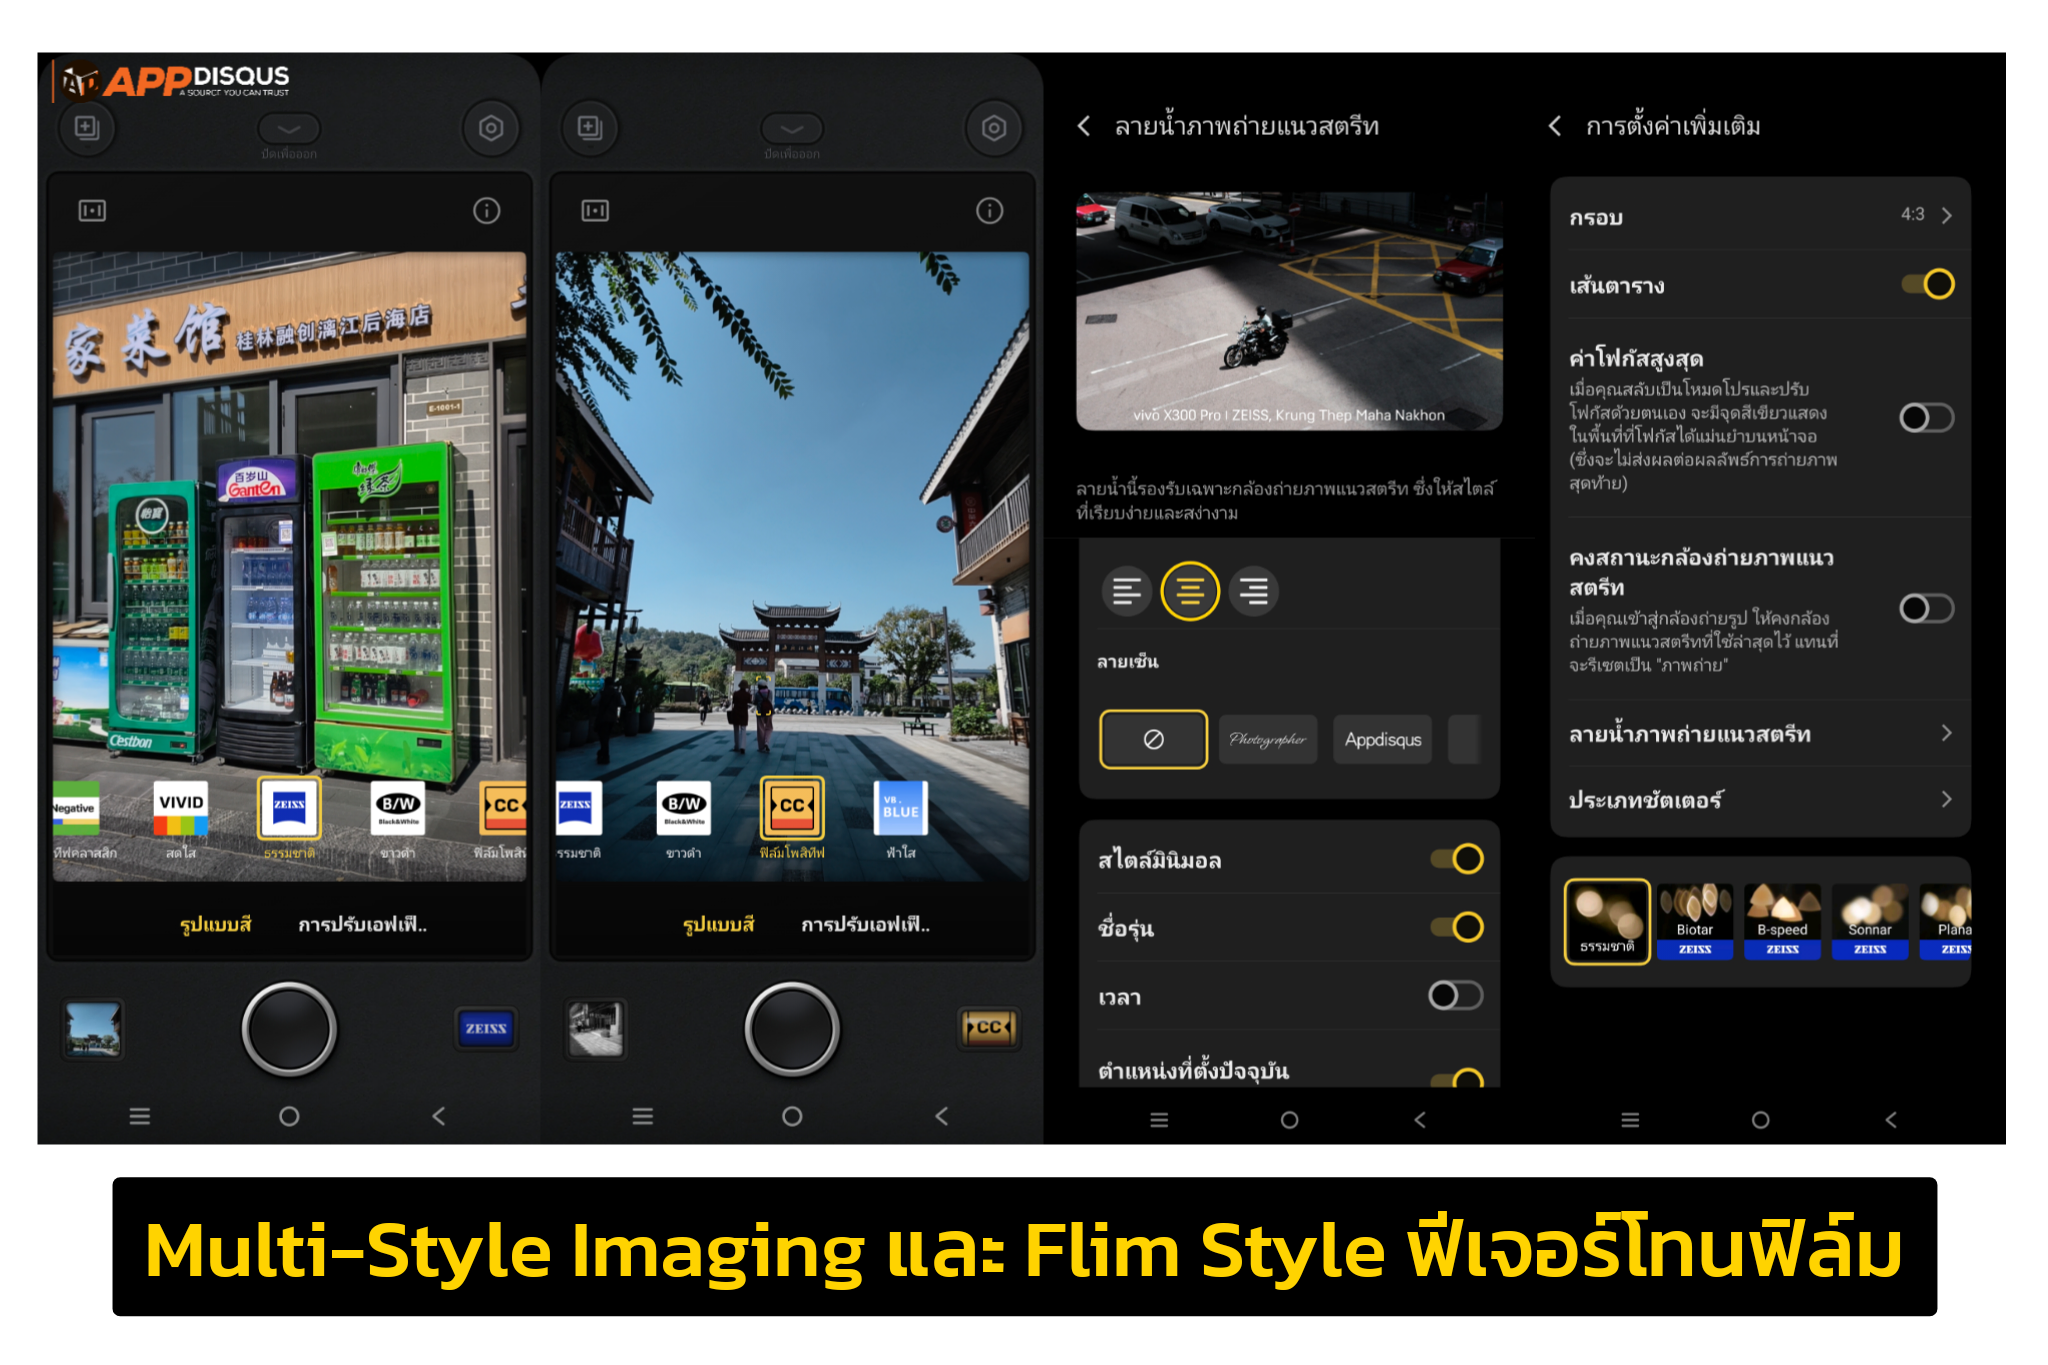Select the Photographer signature style
2048x1365 pixels.
click(1267, 740)
